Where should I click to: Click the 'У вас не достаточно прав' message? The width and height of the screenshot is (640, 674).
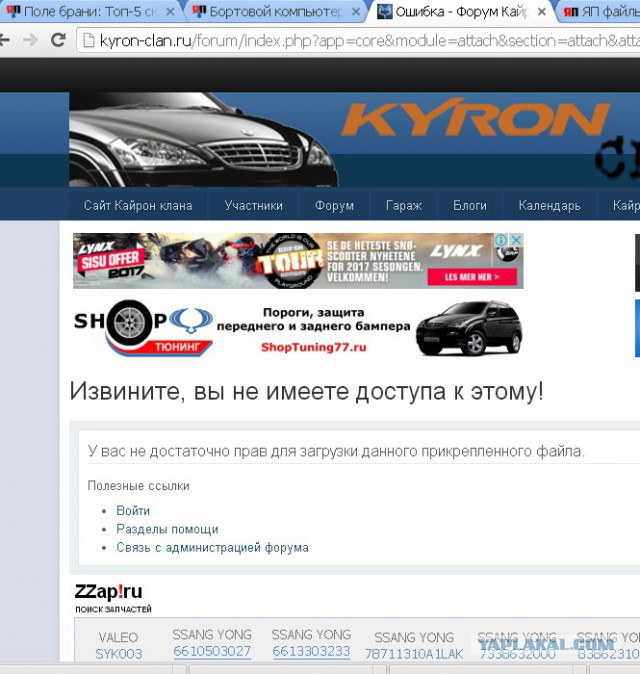click(x=336, y=451)
